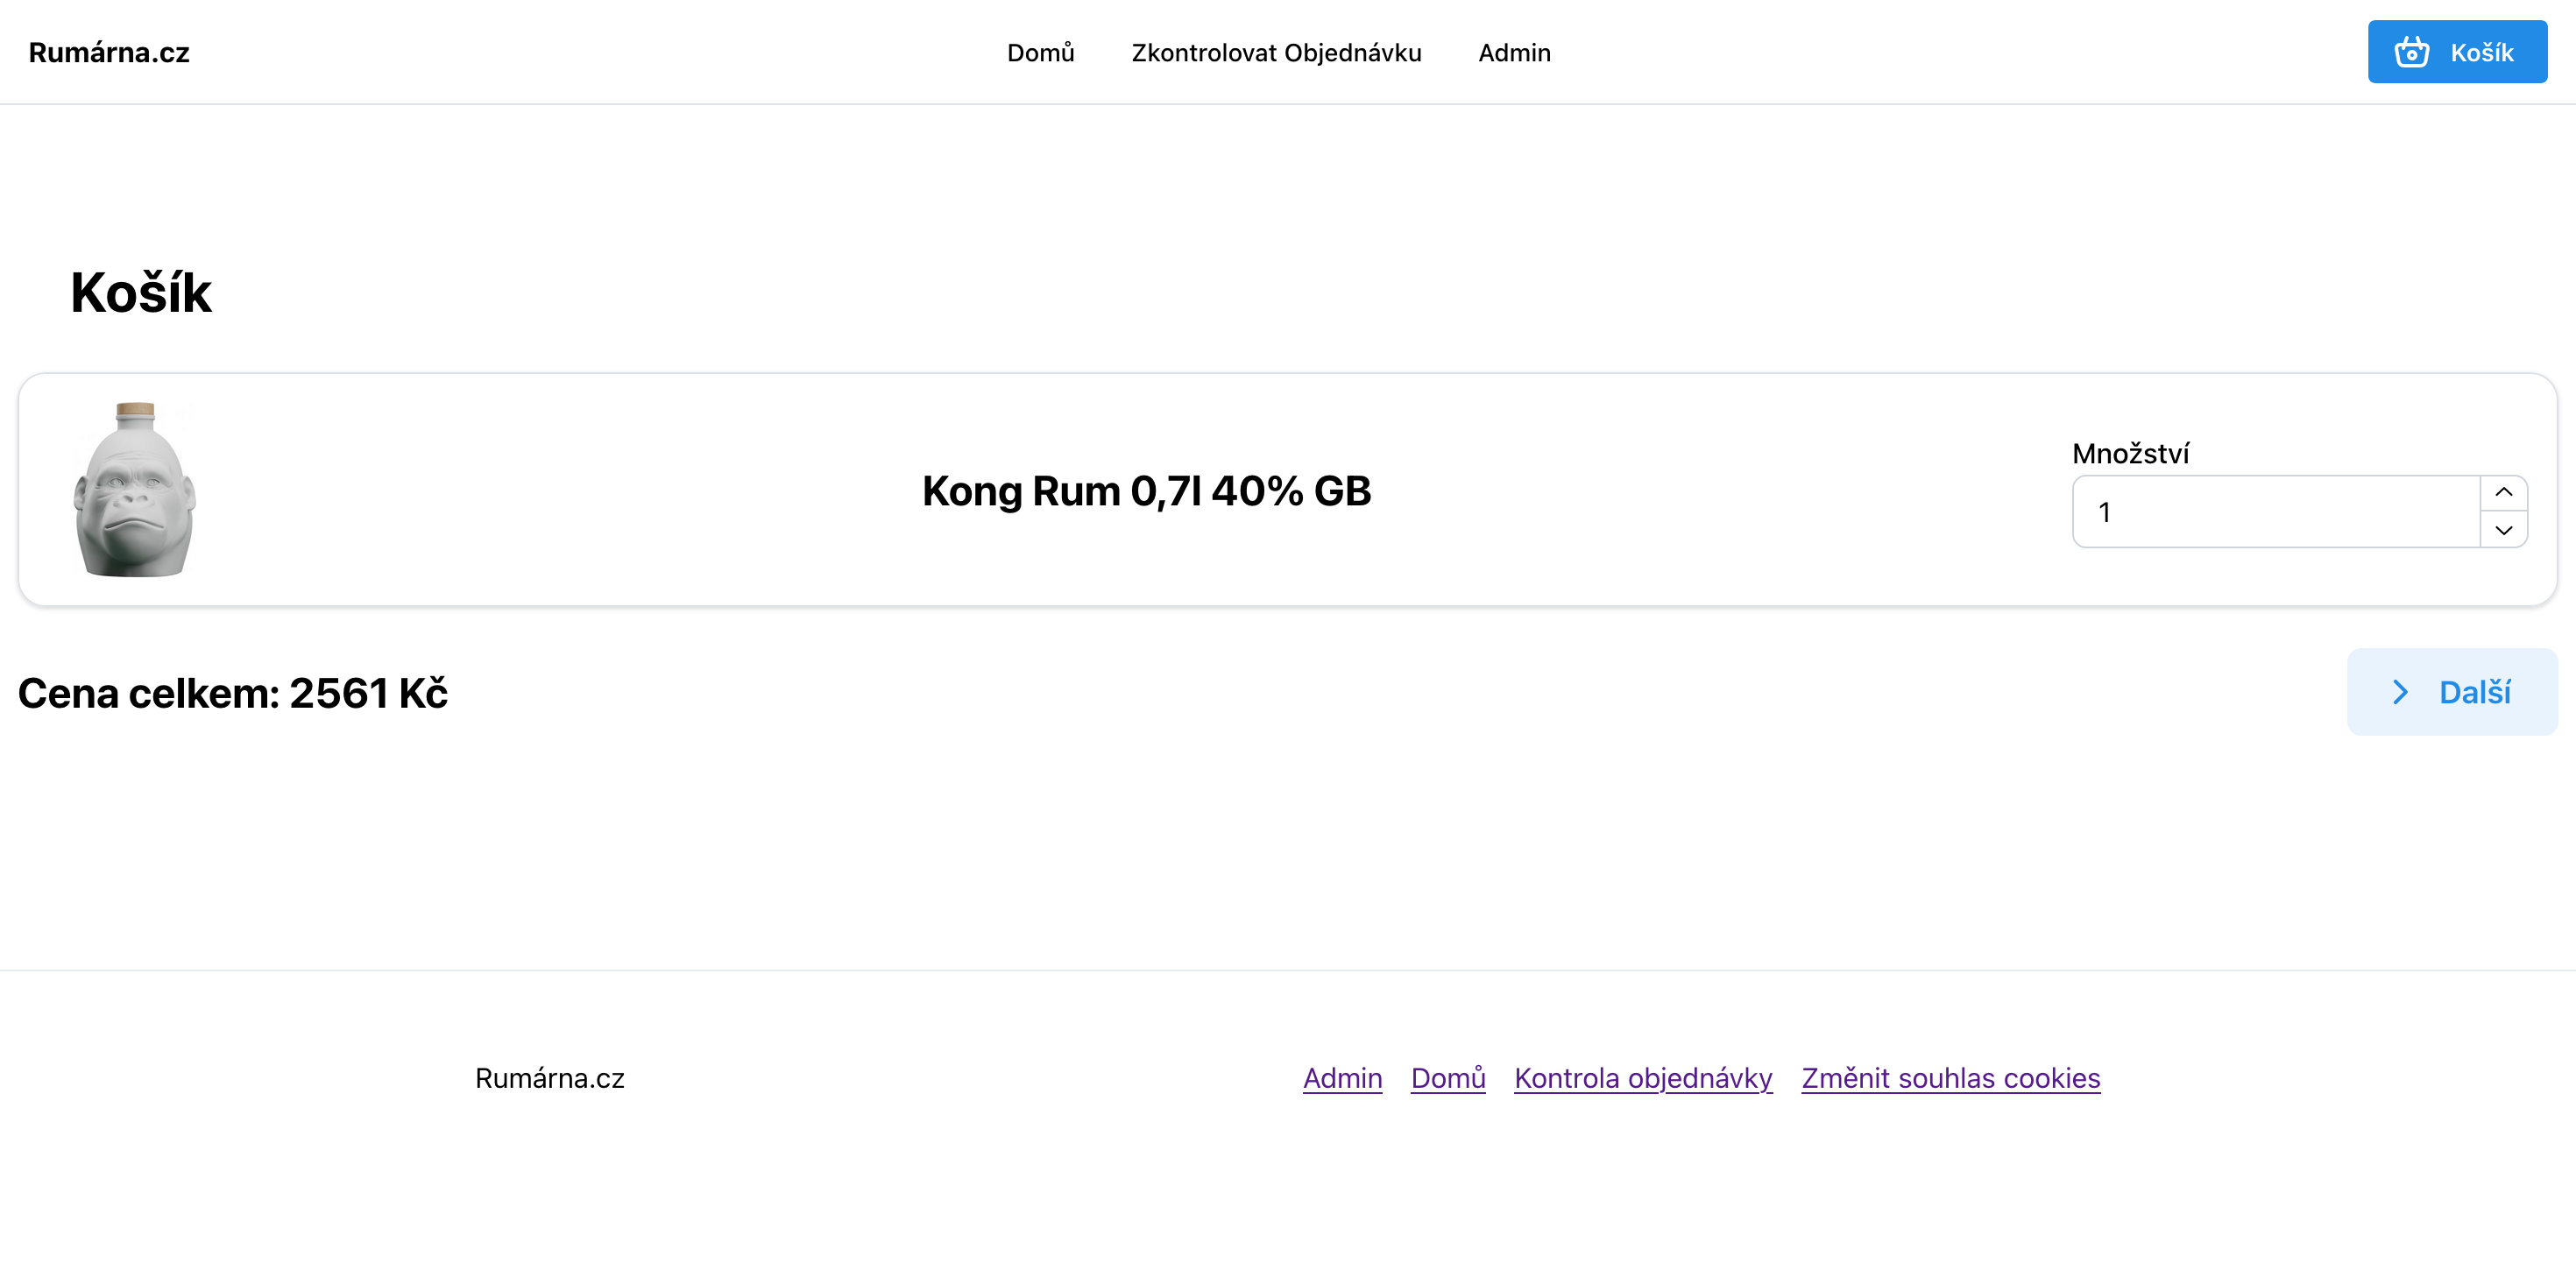Click the Kong Rum gorilla bottle image
Viewport: 2576px width, 1263px height.
(135, 490)
